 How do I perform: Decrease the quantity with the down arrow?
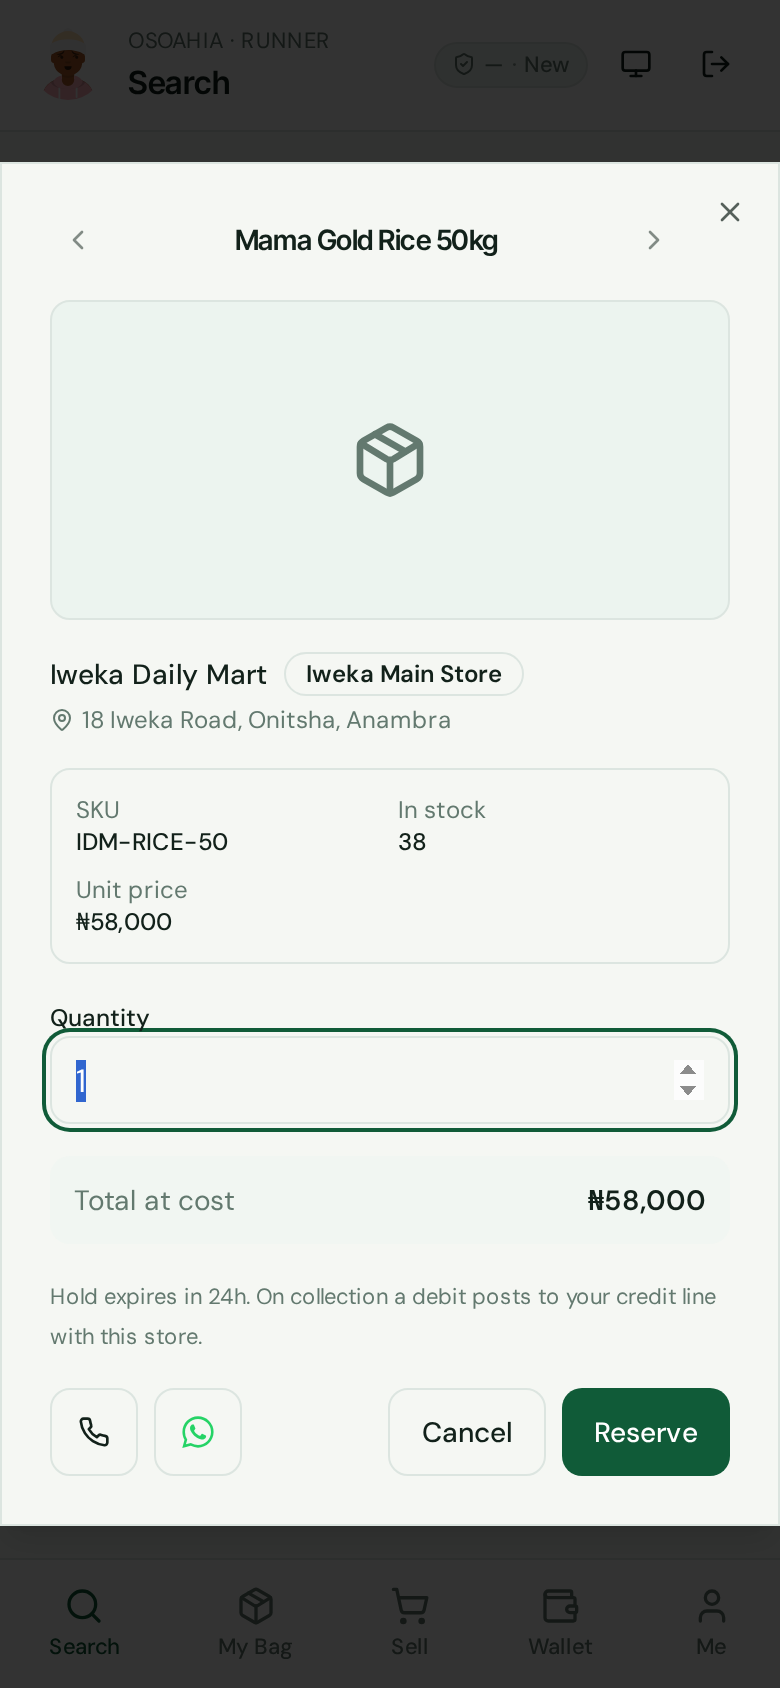(x=688, y=1090)
